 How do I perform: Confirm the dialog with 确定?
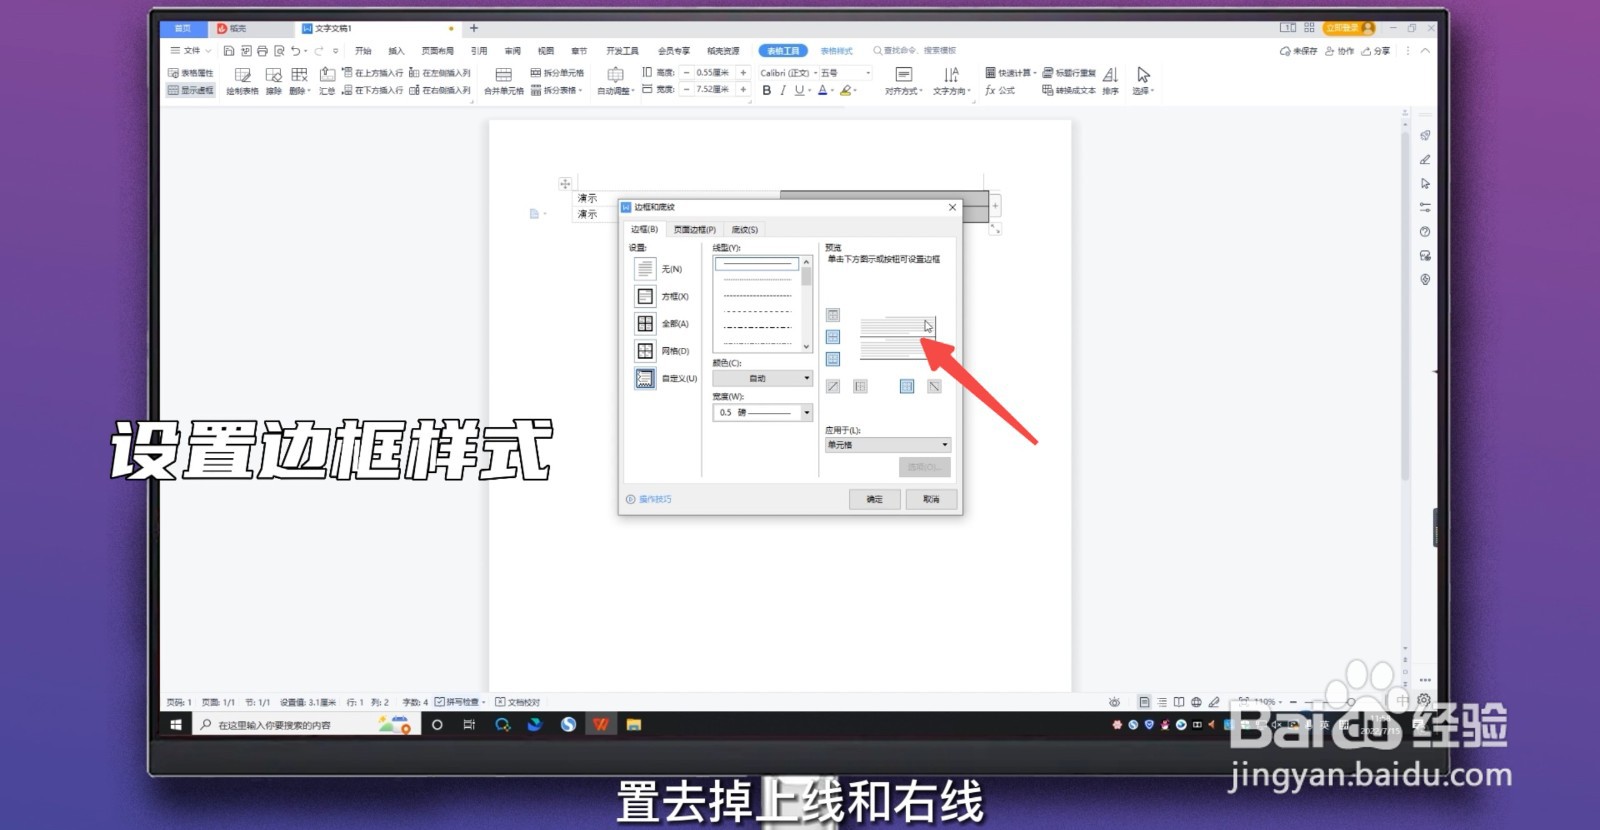[x=875, y=499]
